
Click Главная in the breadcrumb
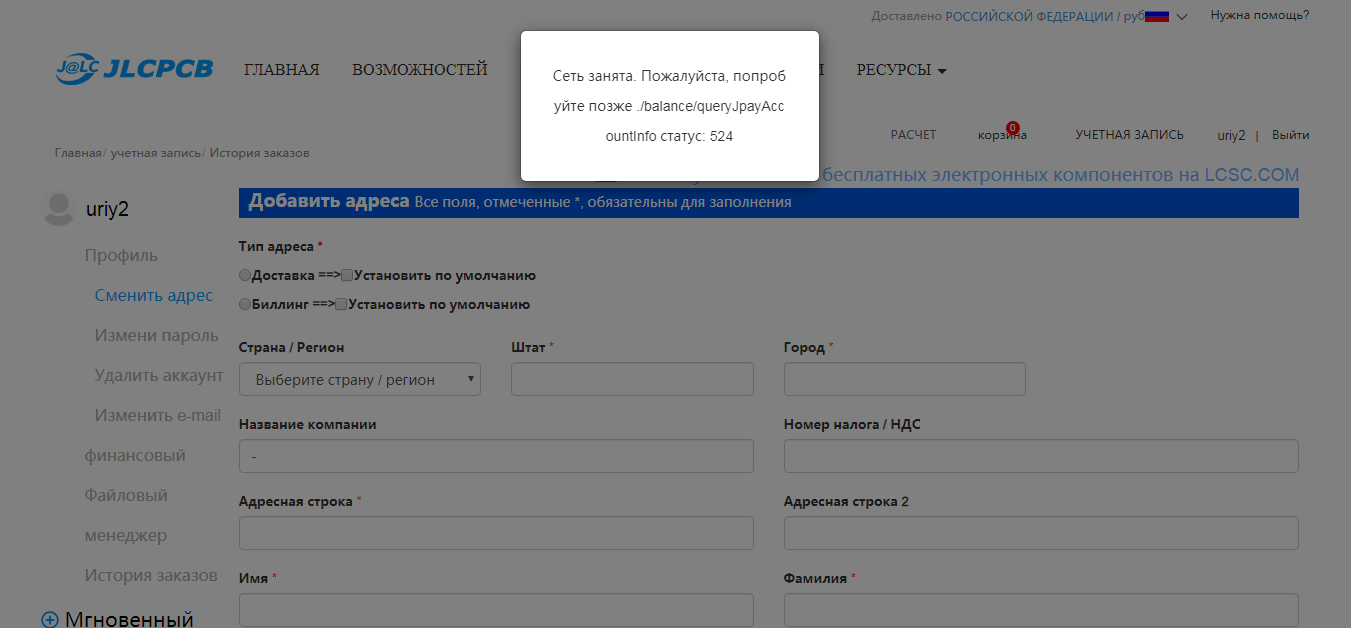point(78,153)
